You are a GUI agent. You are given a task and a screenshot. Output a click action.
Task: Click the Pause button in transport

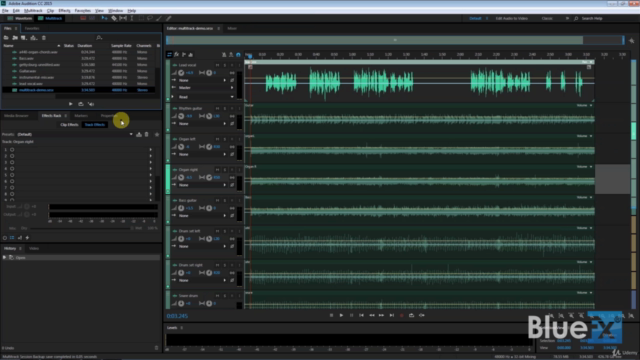coord(351,315)
